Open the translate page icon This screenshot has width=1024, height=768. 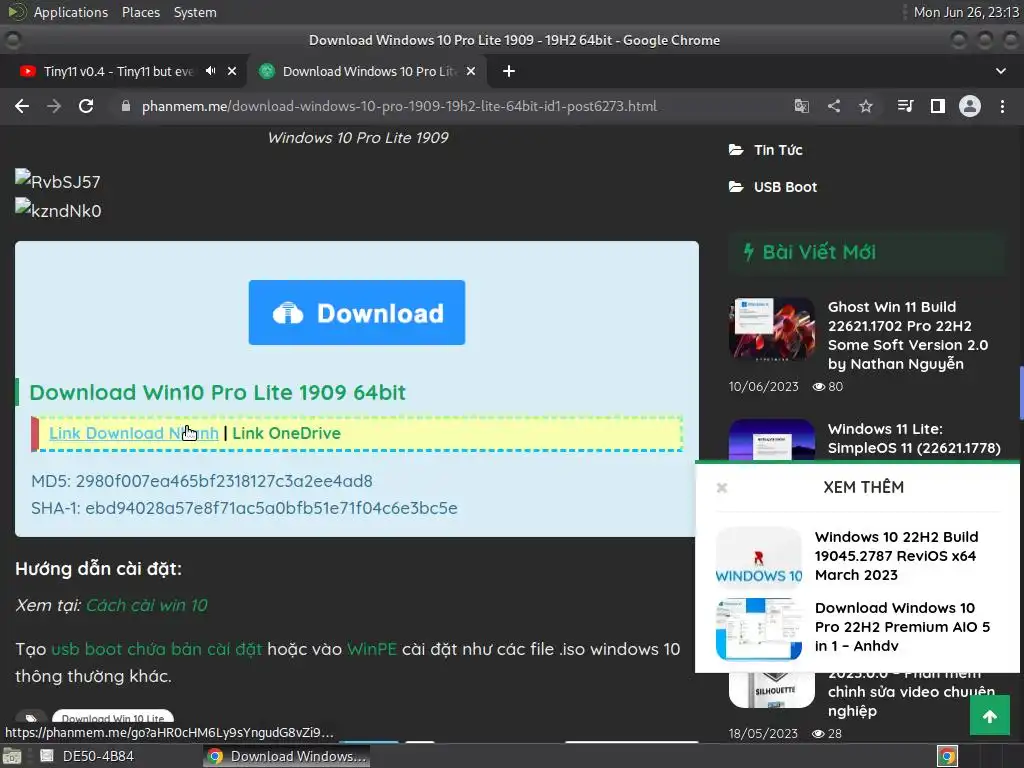tap(801, 106)
